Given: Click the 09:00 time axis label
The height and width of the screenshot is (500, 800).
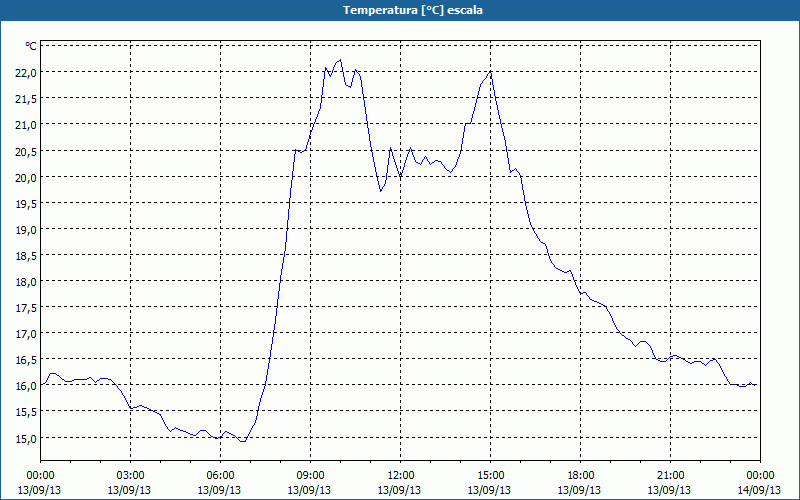Looking at the screenshot, I should [x=310, y=476].
